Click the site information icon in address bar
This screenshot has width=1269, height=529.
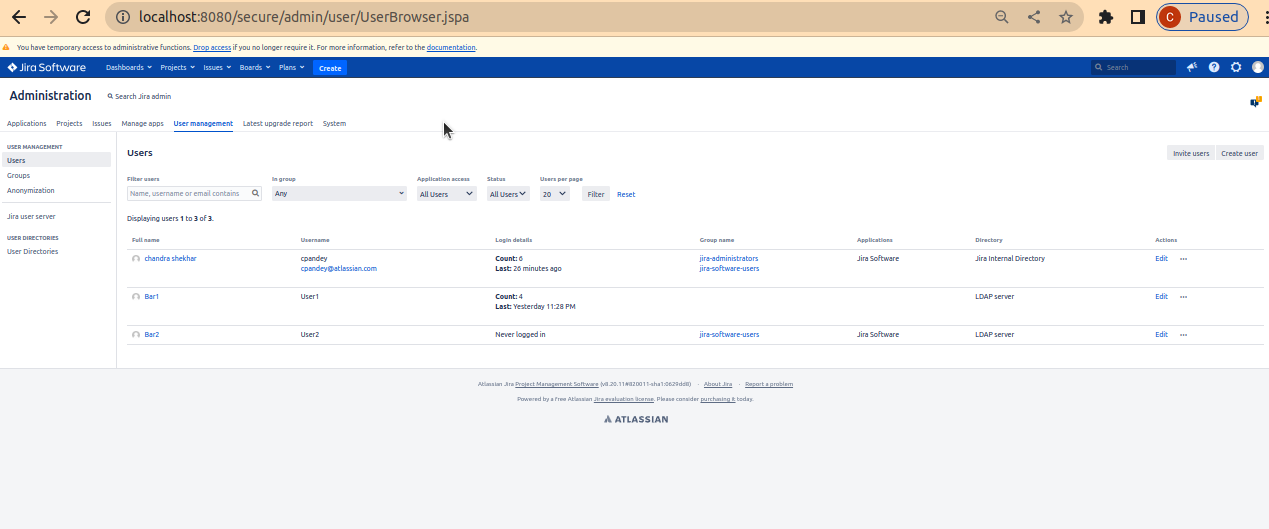[122, 17]
